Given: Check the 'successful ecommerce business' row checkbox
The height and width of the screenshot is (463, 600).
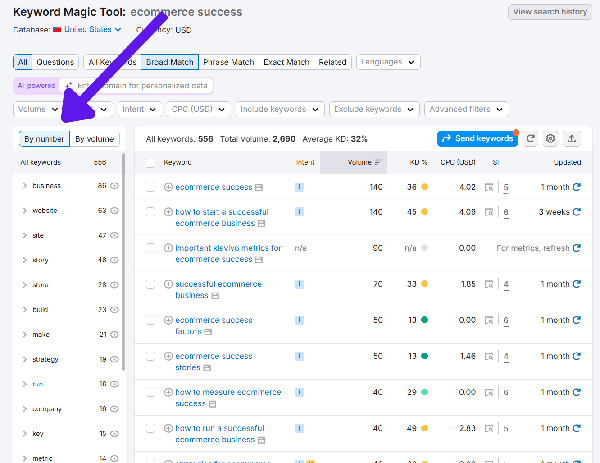Looking at the screenshot, I should [x=150, y=284].
